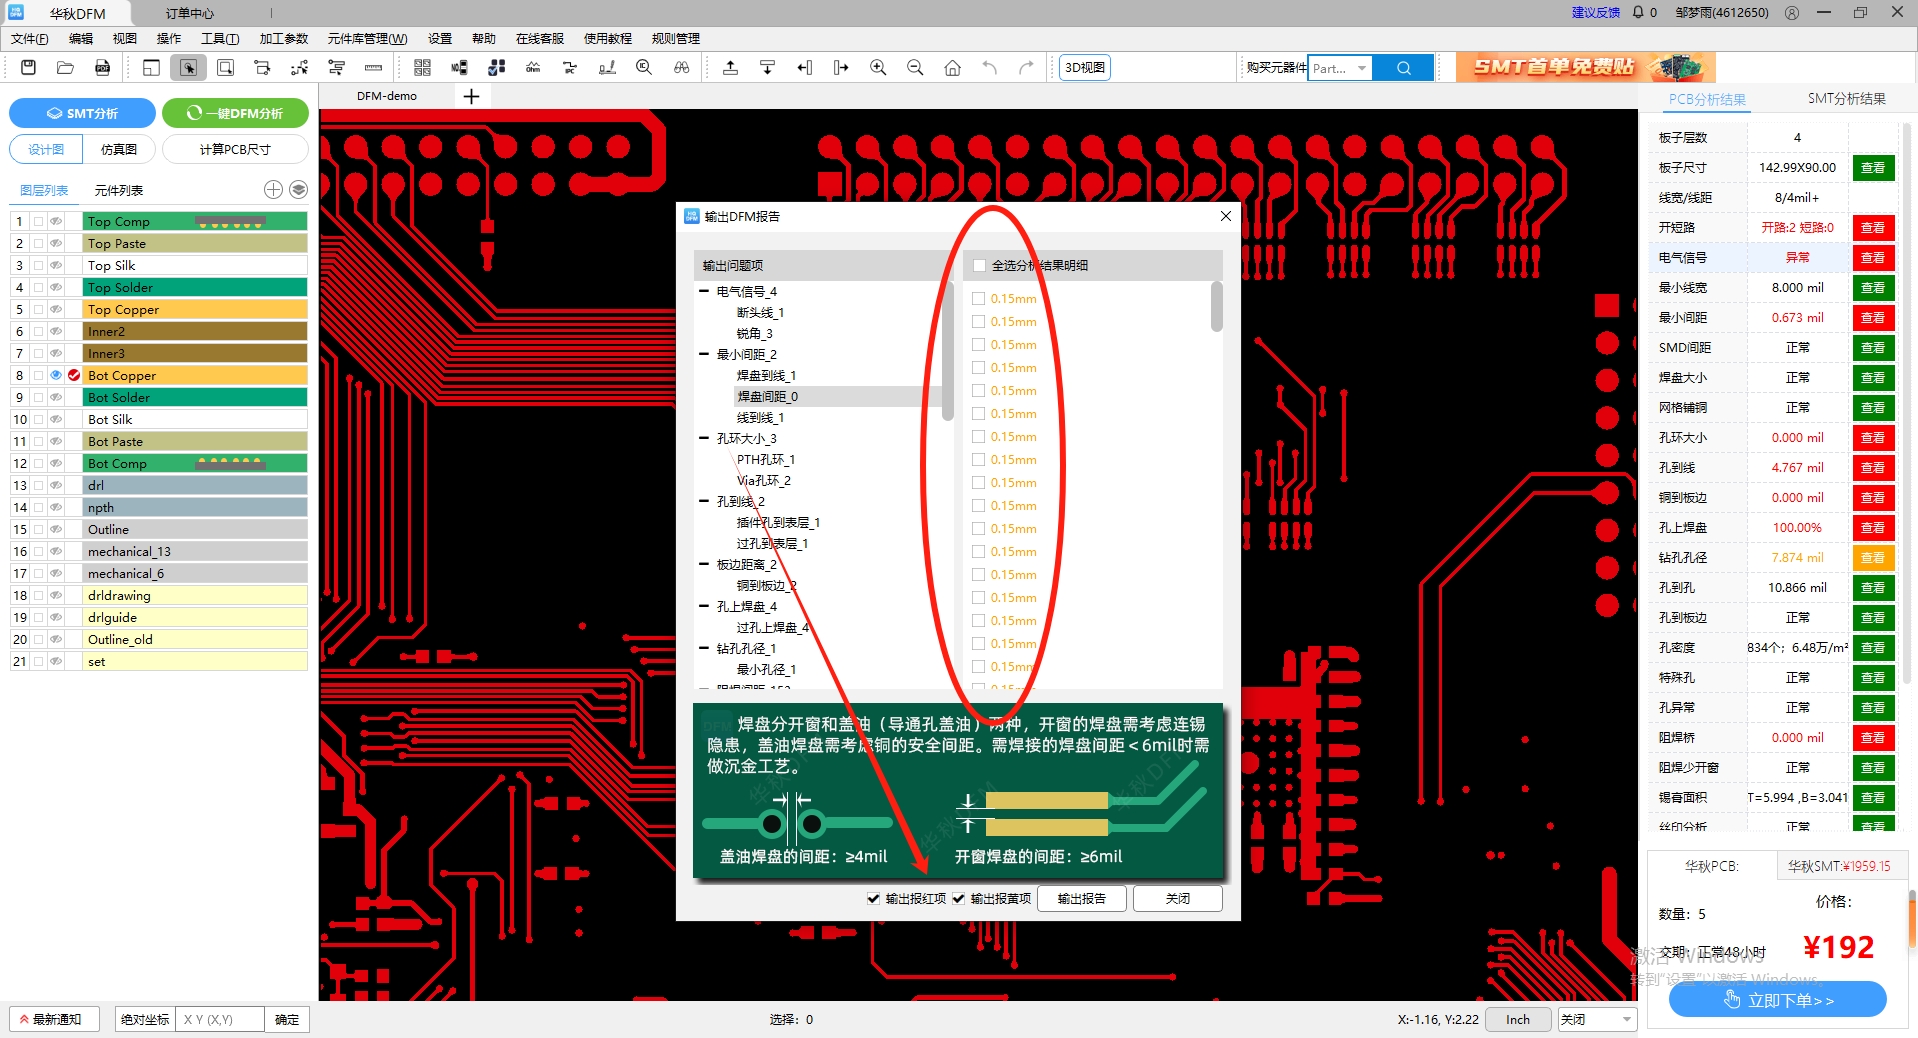Click the 输出报告 button

[x=1081, y=899]
